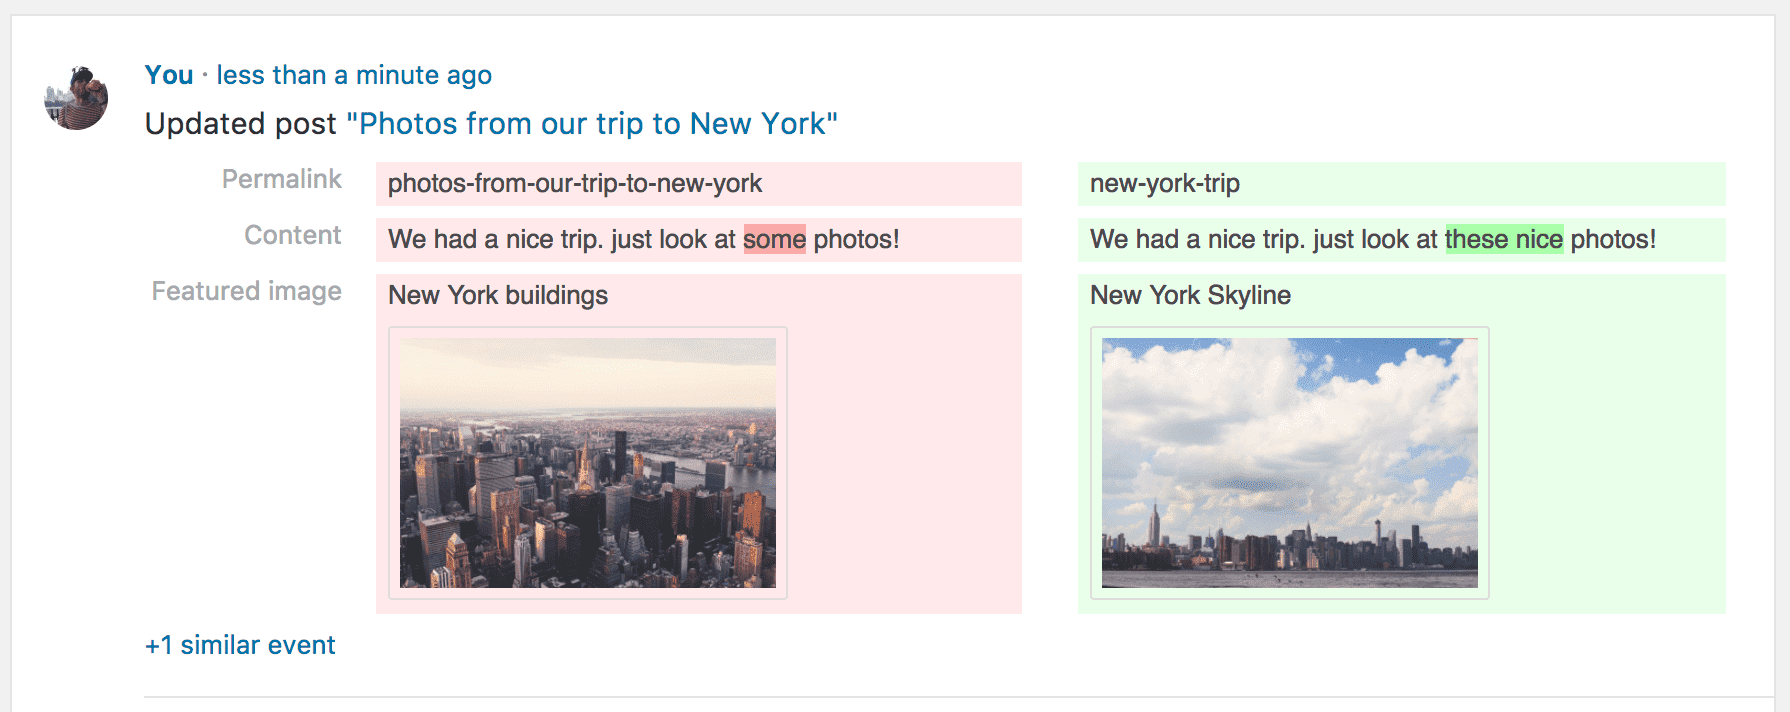The width and height of the screenshot is (1790, 712).
Task: Select the new content text in green
Action: [1260, 239]
